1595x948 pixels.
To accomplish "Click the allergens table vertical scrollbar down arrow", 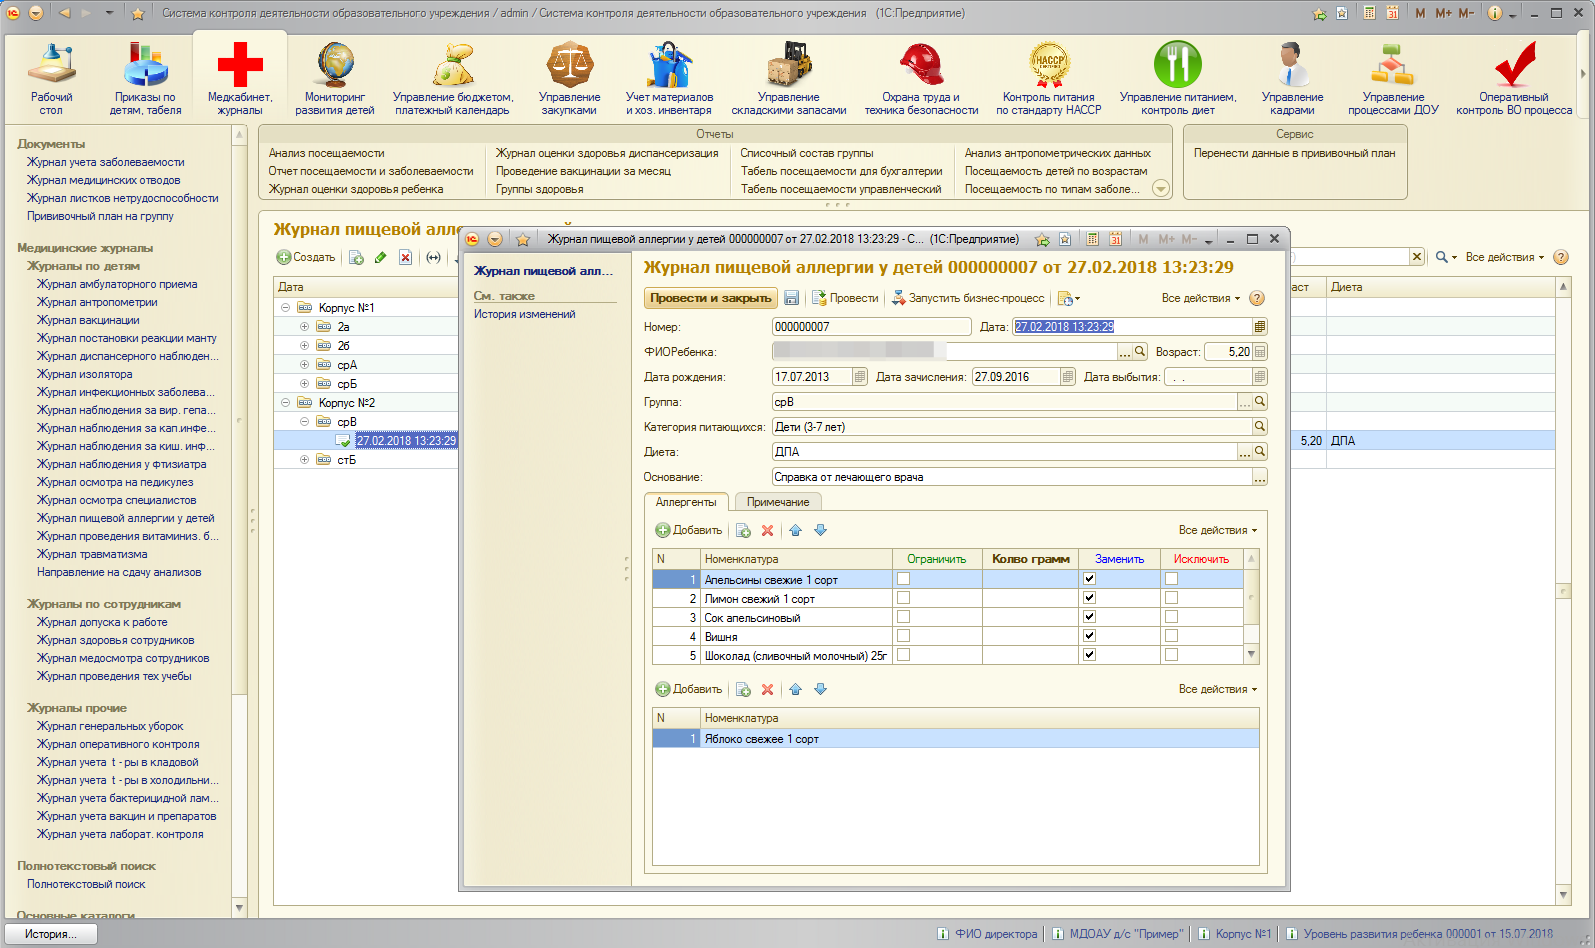I will point(1251,654).
